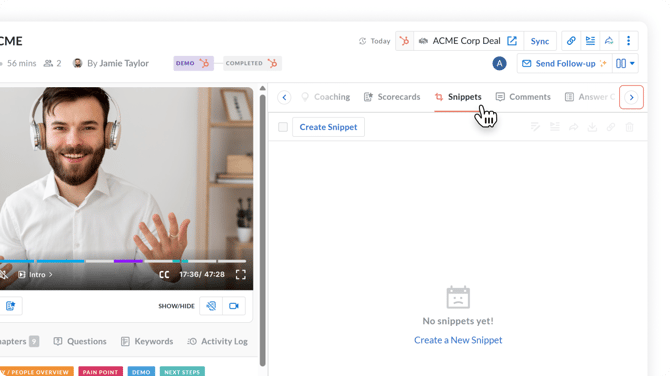Viewport: 670px width, 376px height.
Task: Click the participants count icon showing 2
Action: coord(52,63)
